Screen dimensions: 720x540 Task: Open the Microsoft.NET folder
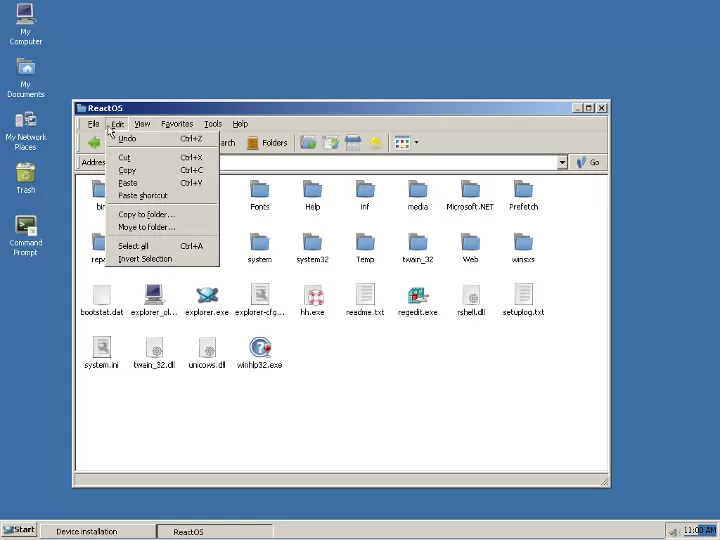coord(470,191)
